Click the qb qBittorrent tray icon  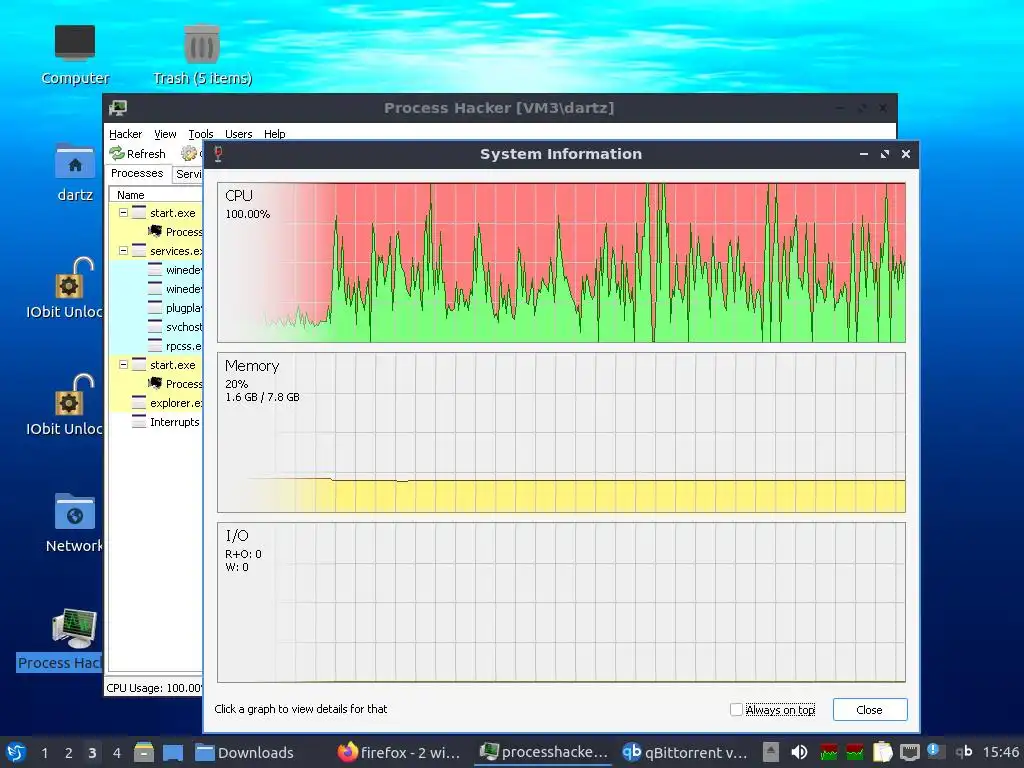(964, 752)
